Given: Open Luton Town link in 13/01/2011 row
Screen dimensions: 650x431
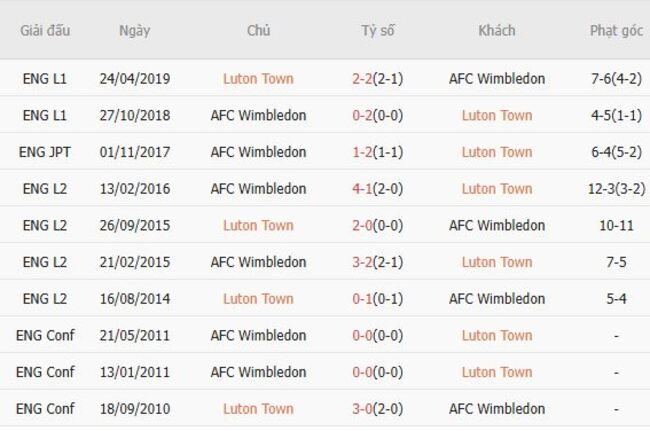Looking at the screenshot, I should click(497, 372).
